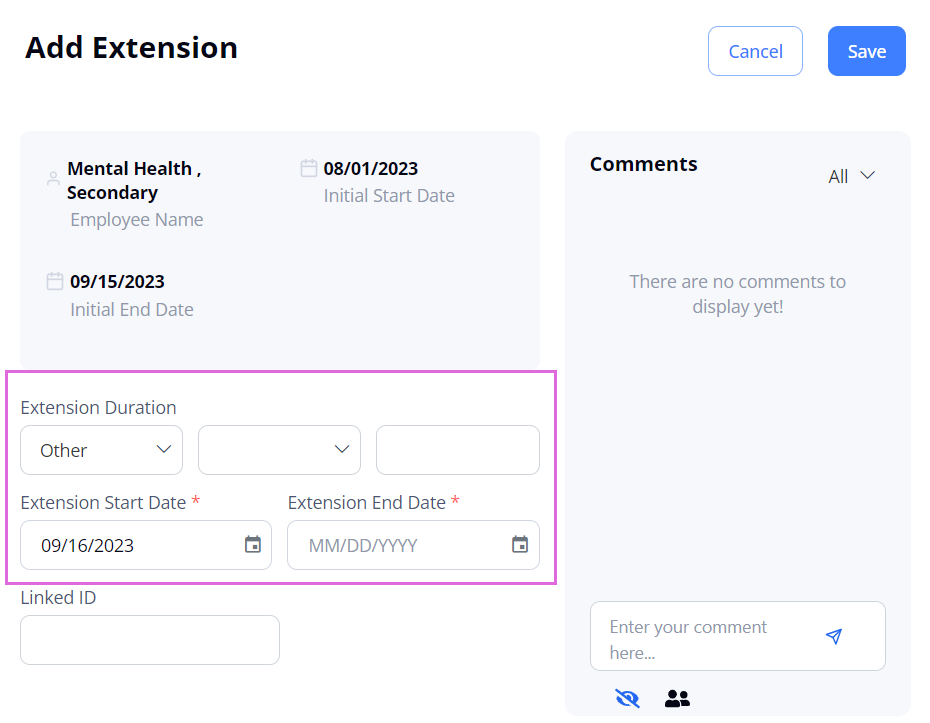Click the calendar icon beside Initial End Date

point(55,281)
